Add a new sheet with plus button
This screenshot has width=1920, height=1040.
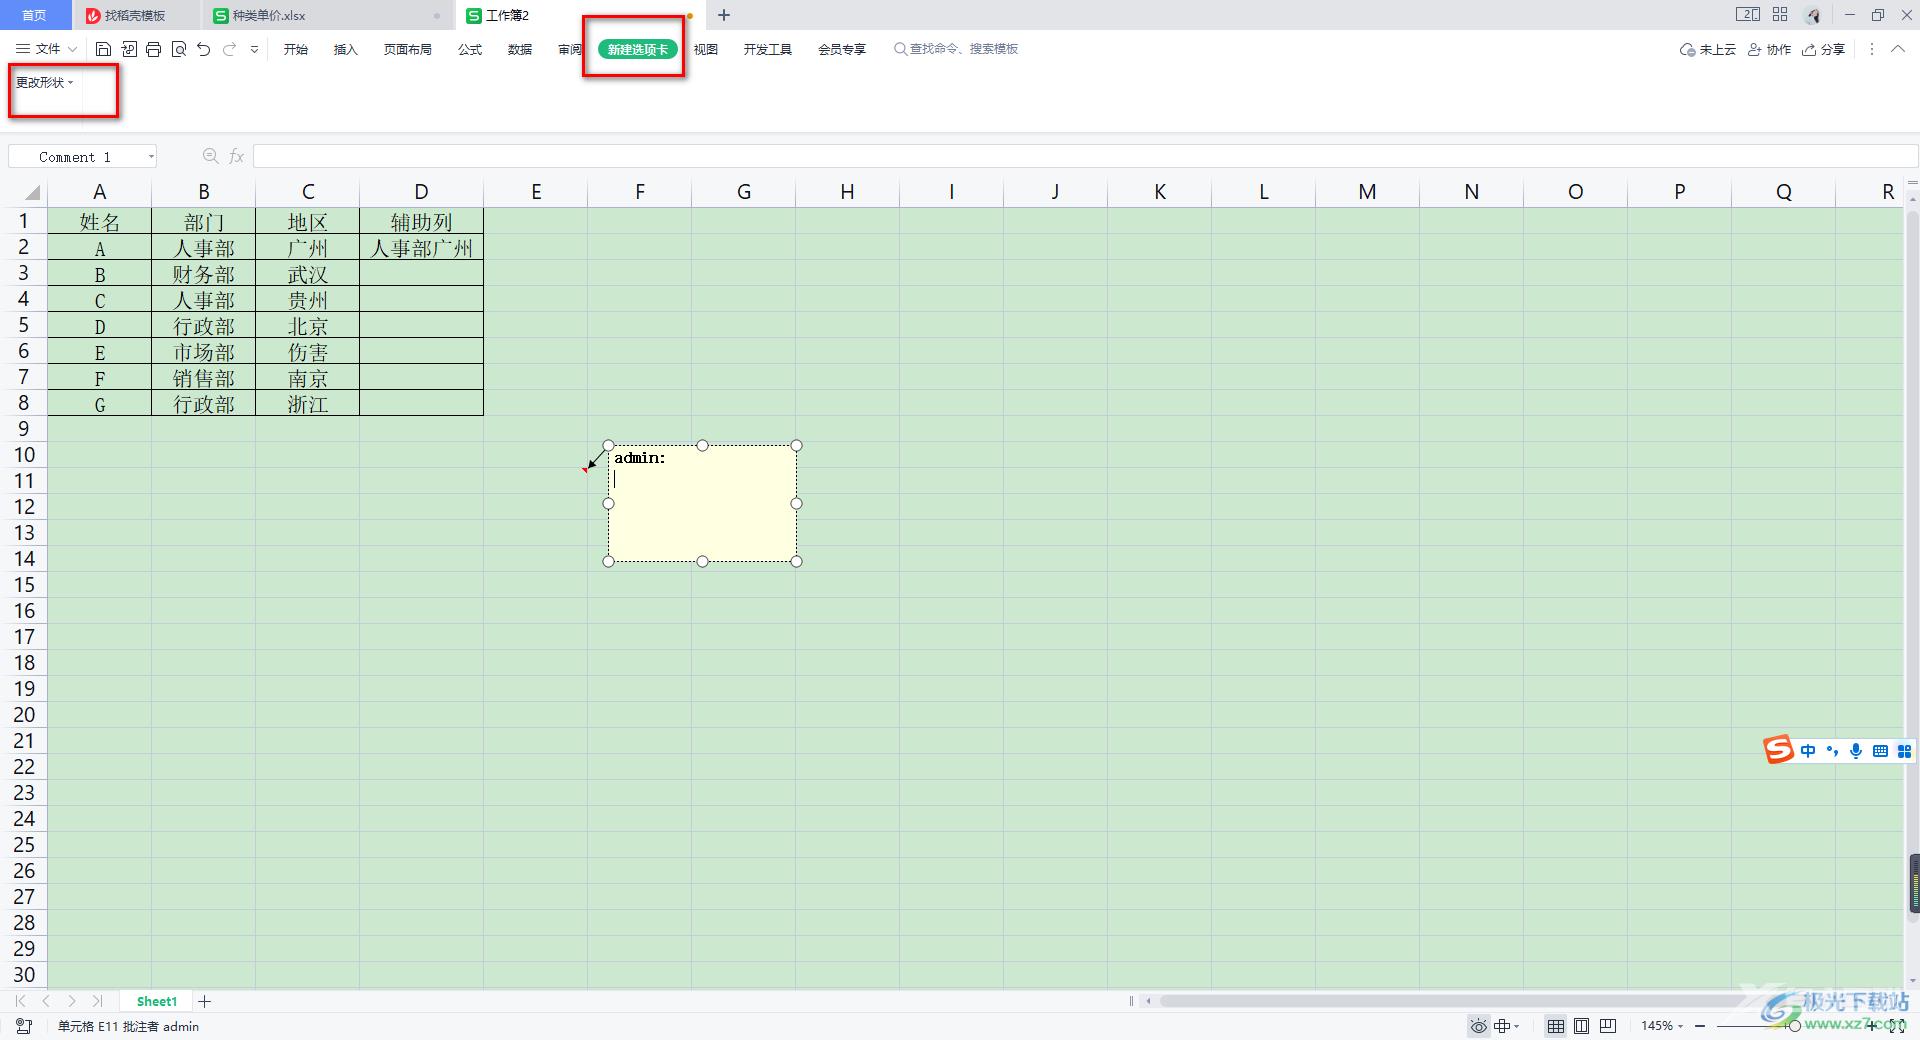coord(205,1001)
